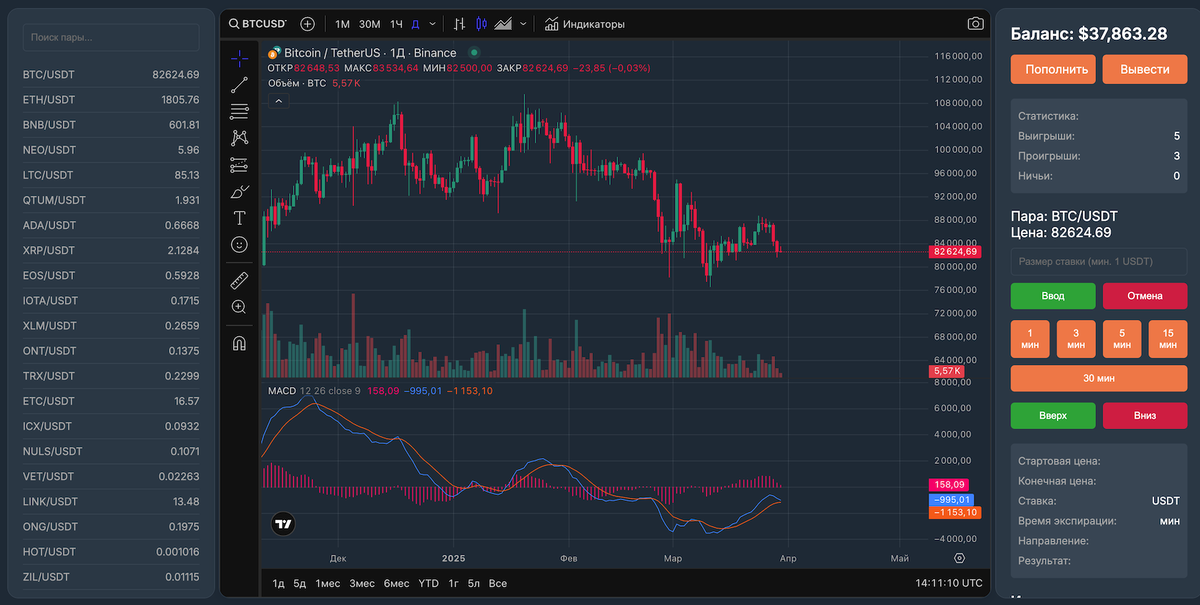
Task: Set chart range to 6мес
Action: (x=396, y=583)
